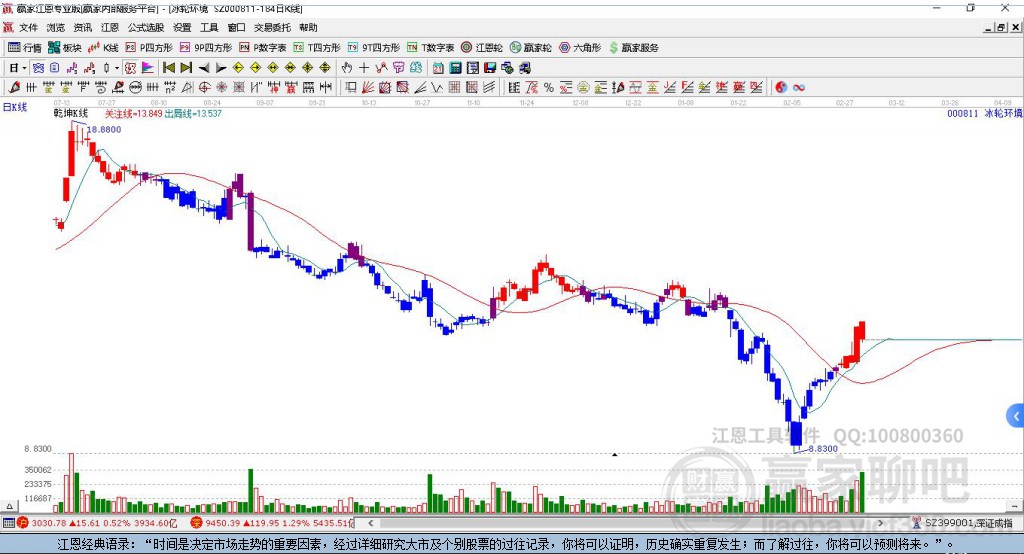This screenshot has height=554, width=1024.
Task: Jump to the first bar button
Action: pyautogui.click(x=168, y=67)
